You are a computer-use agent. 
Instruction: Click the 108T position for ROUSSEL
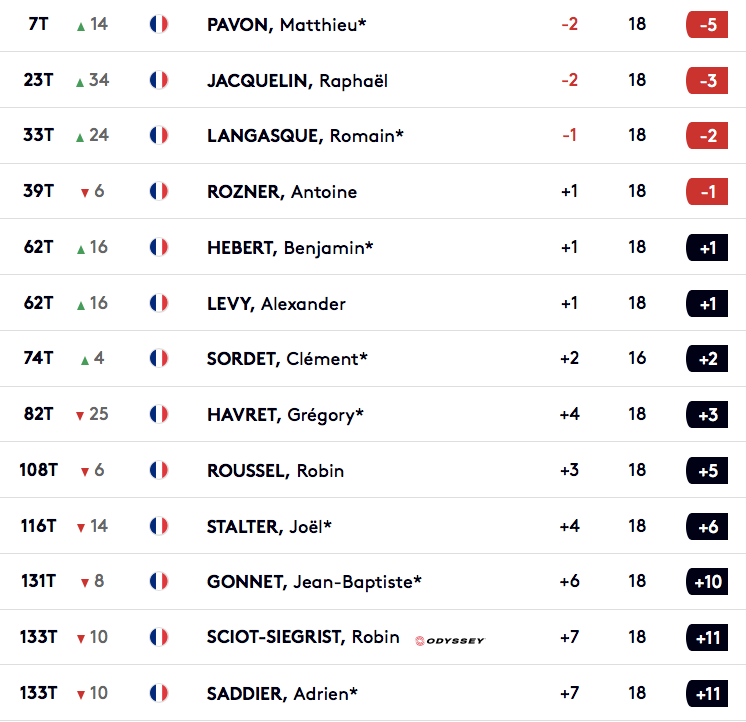[x=39, y=470]
